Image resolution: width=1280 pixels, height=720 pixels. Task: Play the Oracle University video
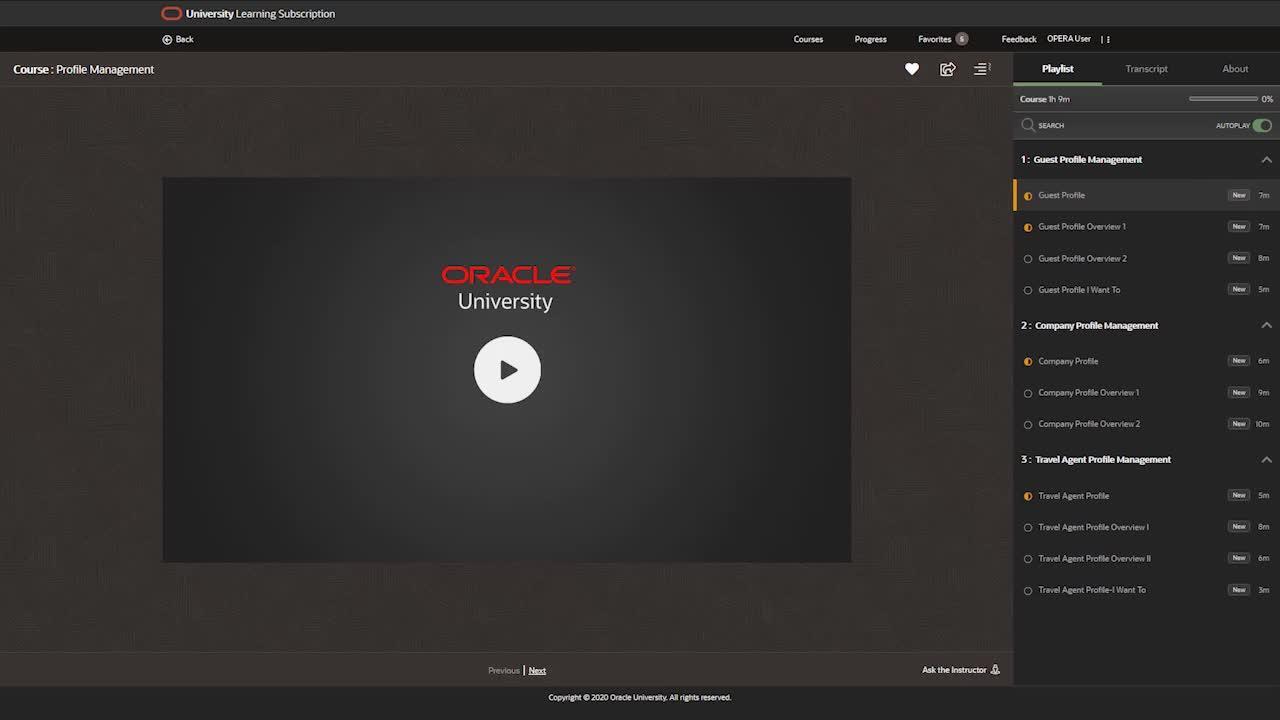(507, 370)
